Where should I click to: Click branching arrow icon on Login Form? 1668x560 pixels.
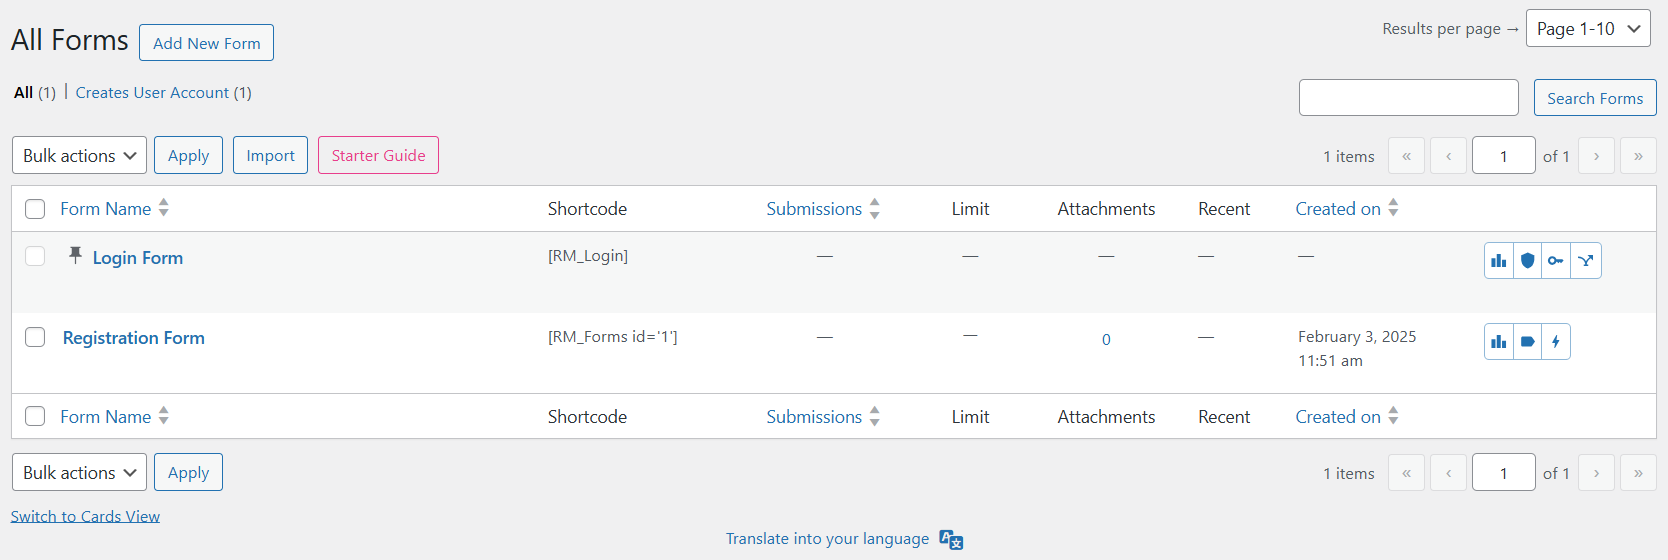pos(1586,261)
